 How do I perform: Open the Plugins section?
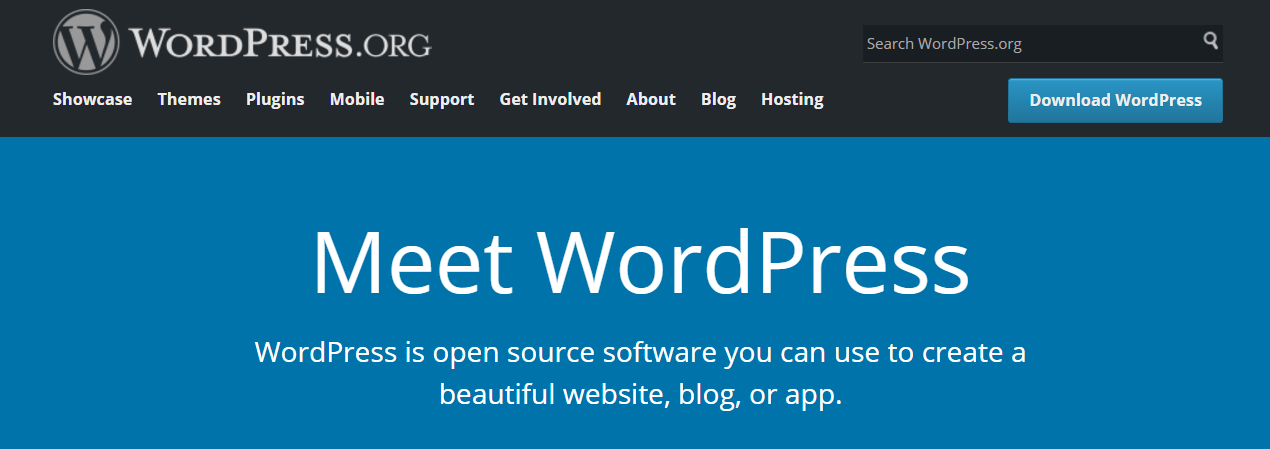275,99
